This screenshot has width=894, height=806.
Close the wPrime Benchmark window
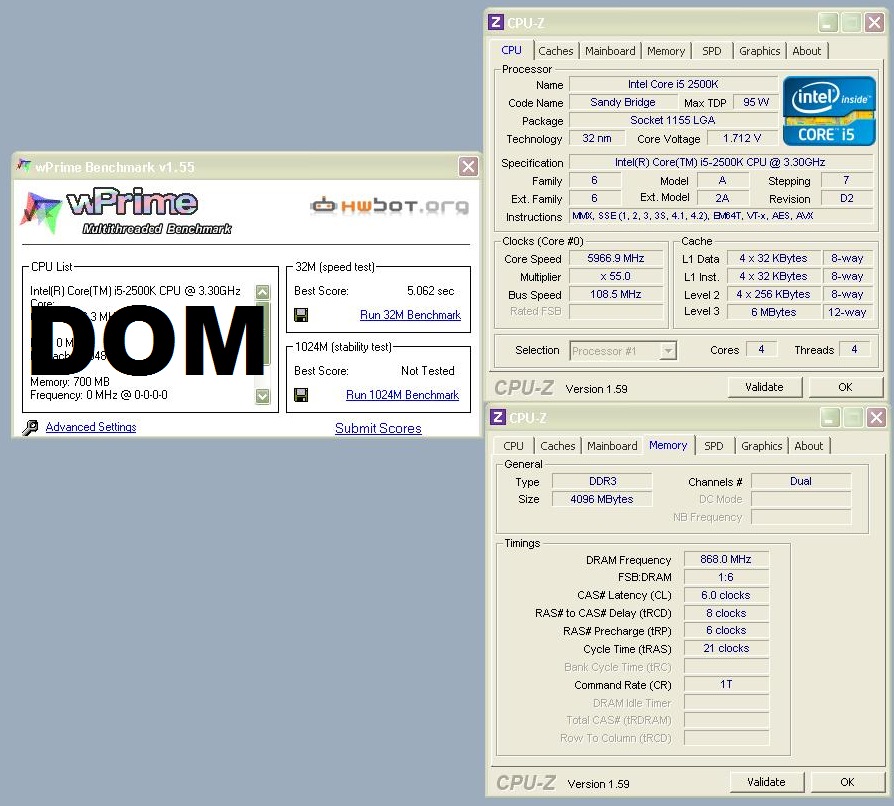pyautogui.click(x=467, y=167)
